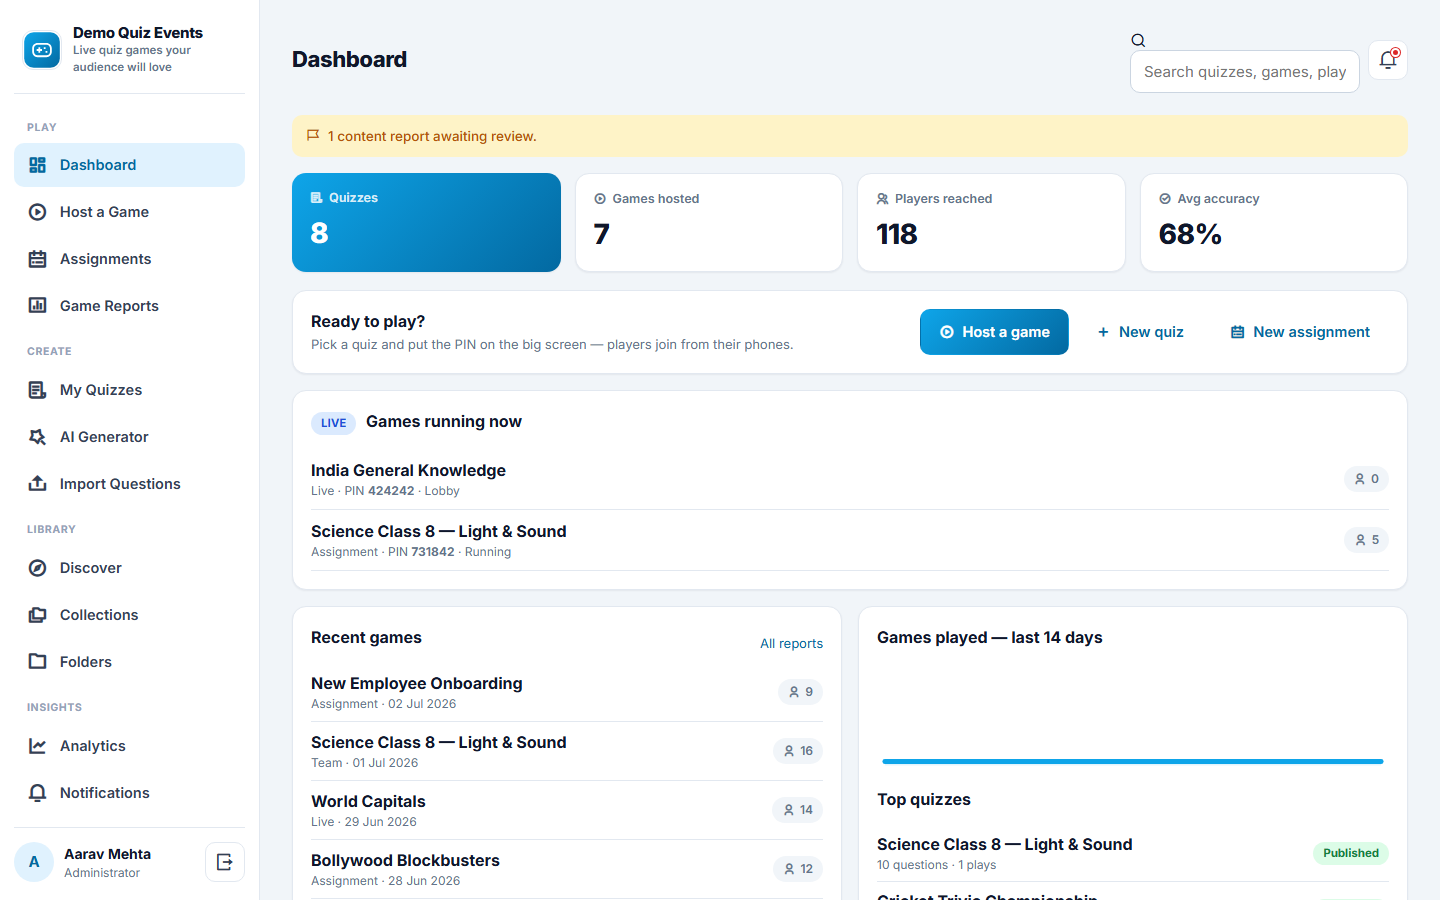Screen dimensions: 1440x900
Task: Click the Dashboard grid icon in sidebar
Action: (38, 165)
